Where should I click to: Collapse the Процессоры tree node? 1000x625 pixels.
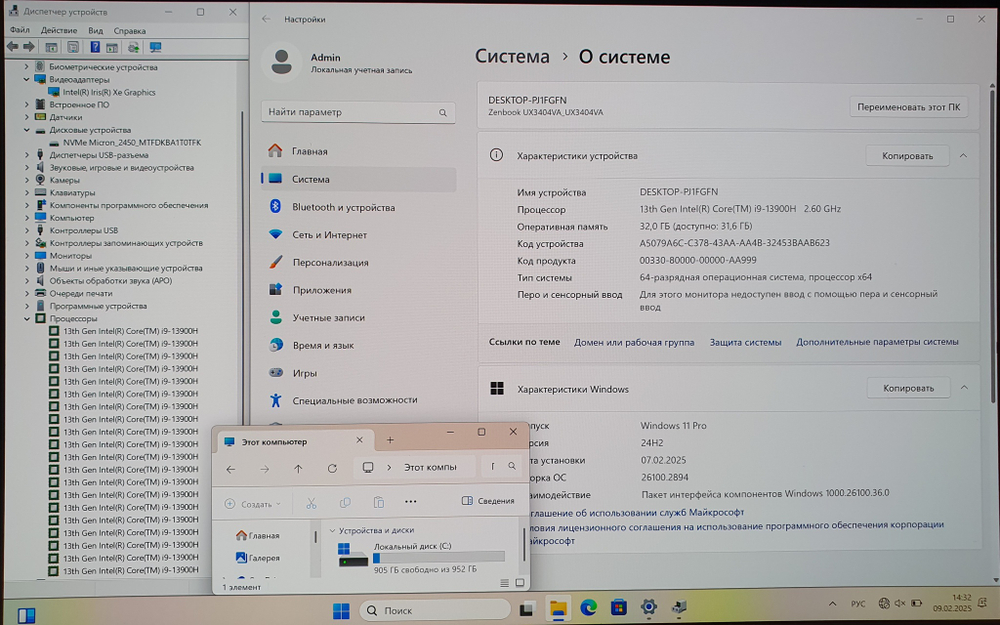pos(28,318)
